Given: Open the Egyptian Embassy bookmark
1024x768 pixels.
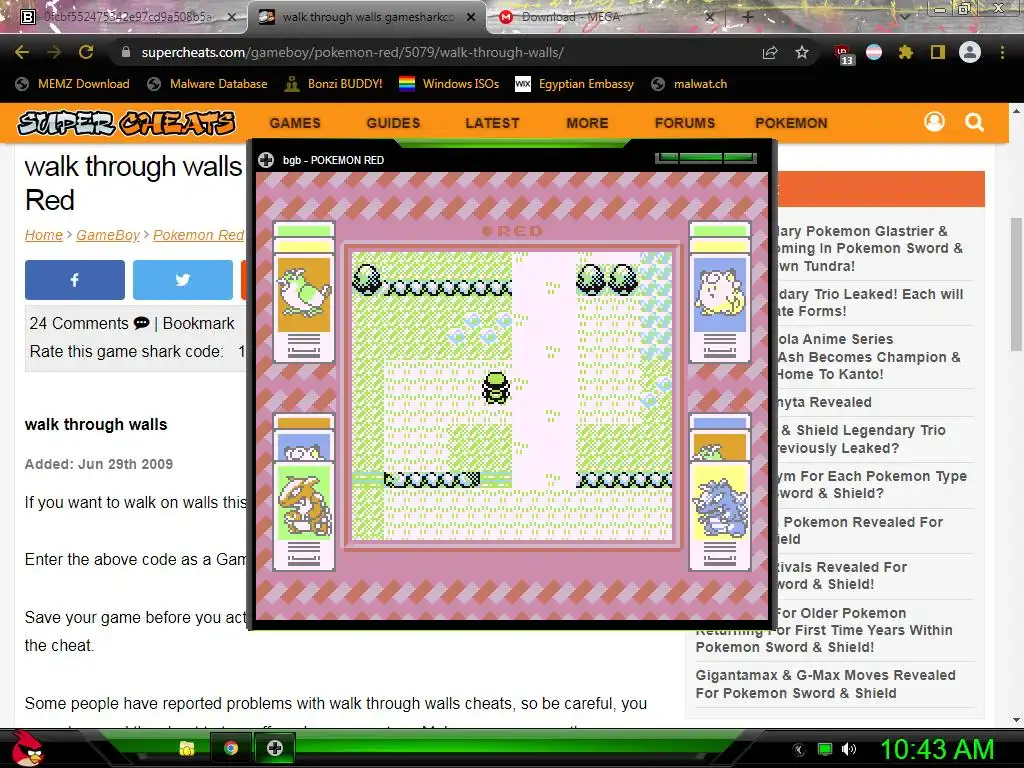Looking at the screenshot, I should pyautogui.click(x=575, y=84).
